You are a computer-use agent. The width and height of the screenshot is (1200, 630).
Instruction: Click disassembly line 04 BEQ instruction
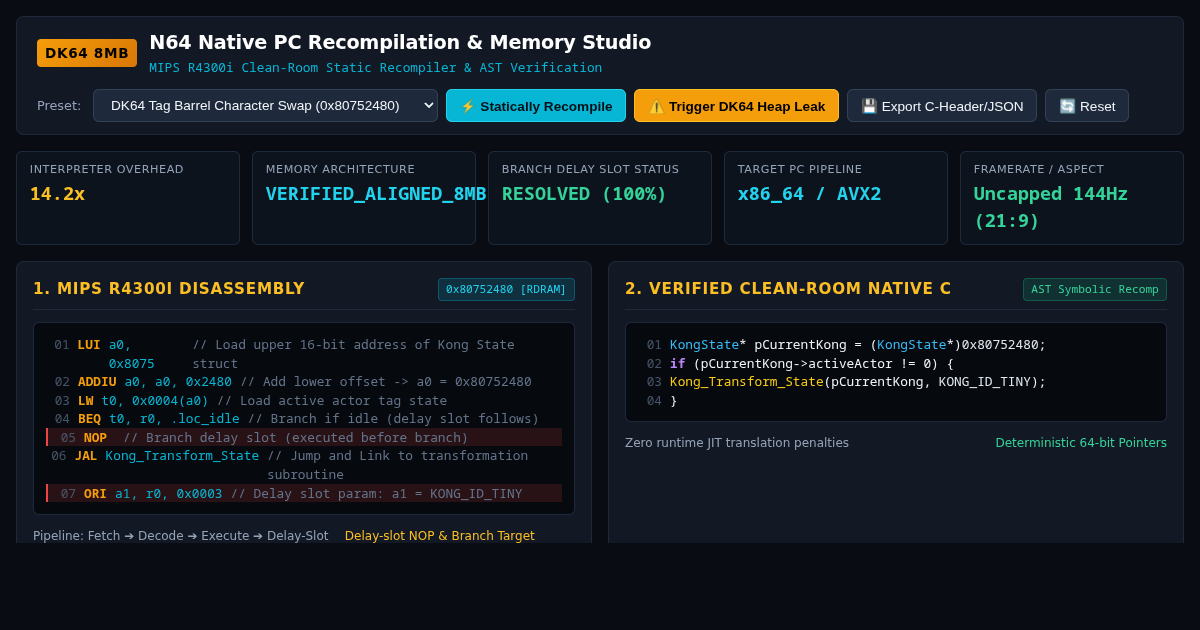(x=304, y=419)
